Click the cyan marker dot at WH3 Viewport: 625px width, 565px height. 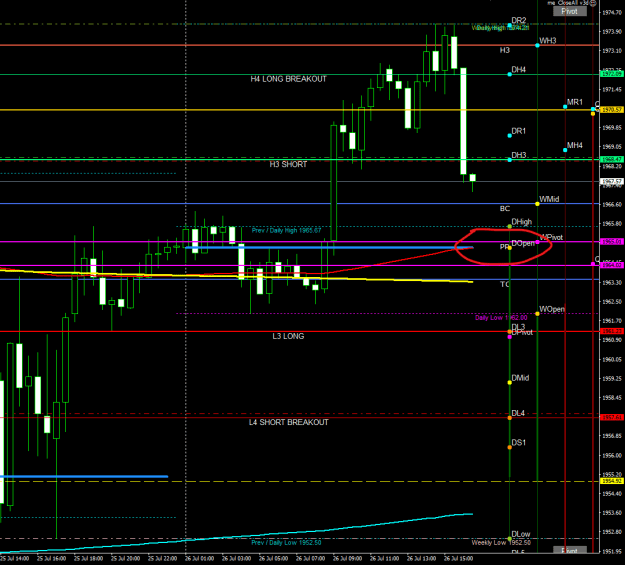(x=537, y=45)
